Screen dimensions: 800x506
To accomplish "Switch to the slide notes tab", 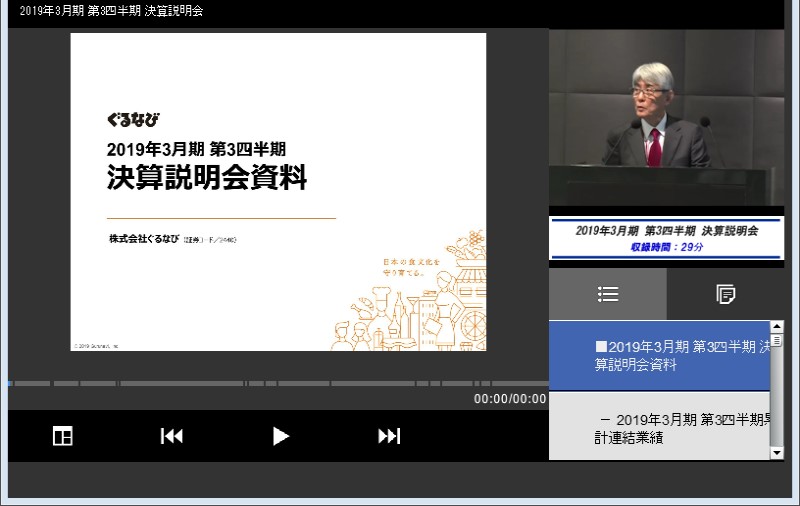I will click(726, 294).
